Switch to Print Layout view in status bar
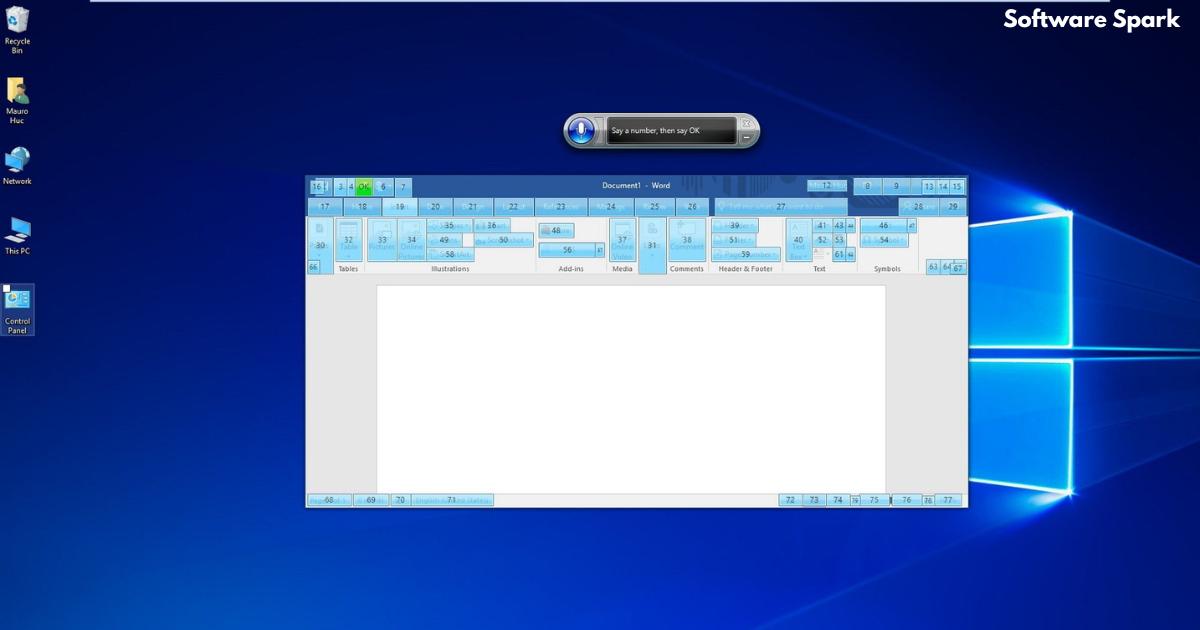This screenshot has width=1200, height=630. [814, 500]
